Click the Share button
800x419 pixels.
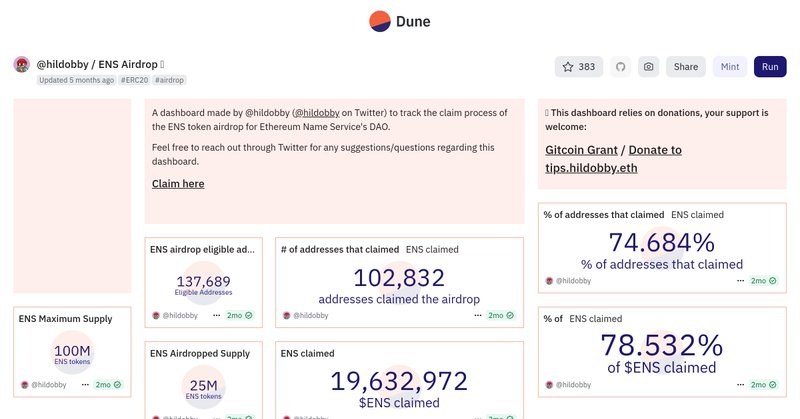(686, 67)
